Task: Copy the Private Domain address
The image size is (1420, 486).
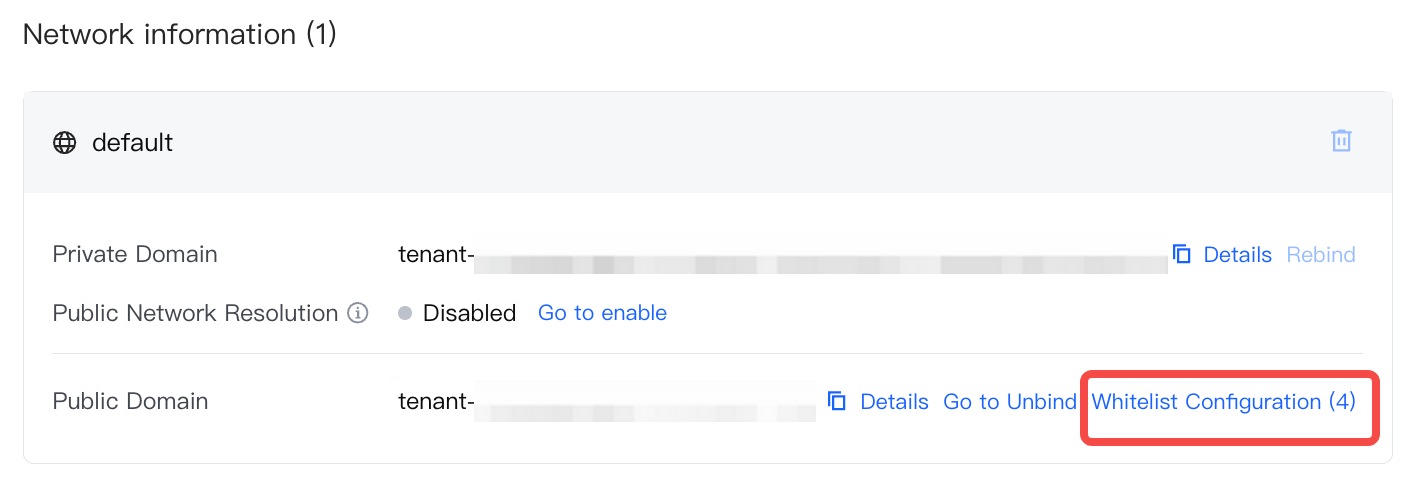Action: (x=1182, y=255)
